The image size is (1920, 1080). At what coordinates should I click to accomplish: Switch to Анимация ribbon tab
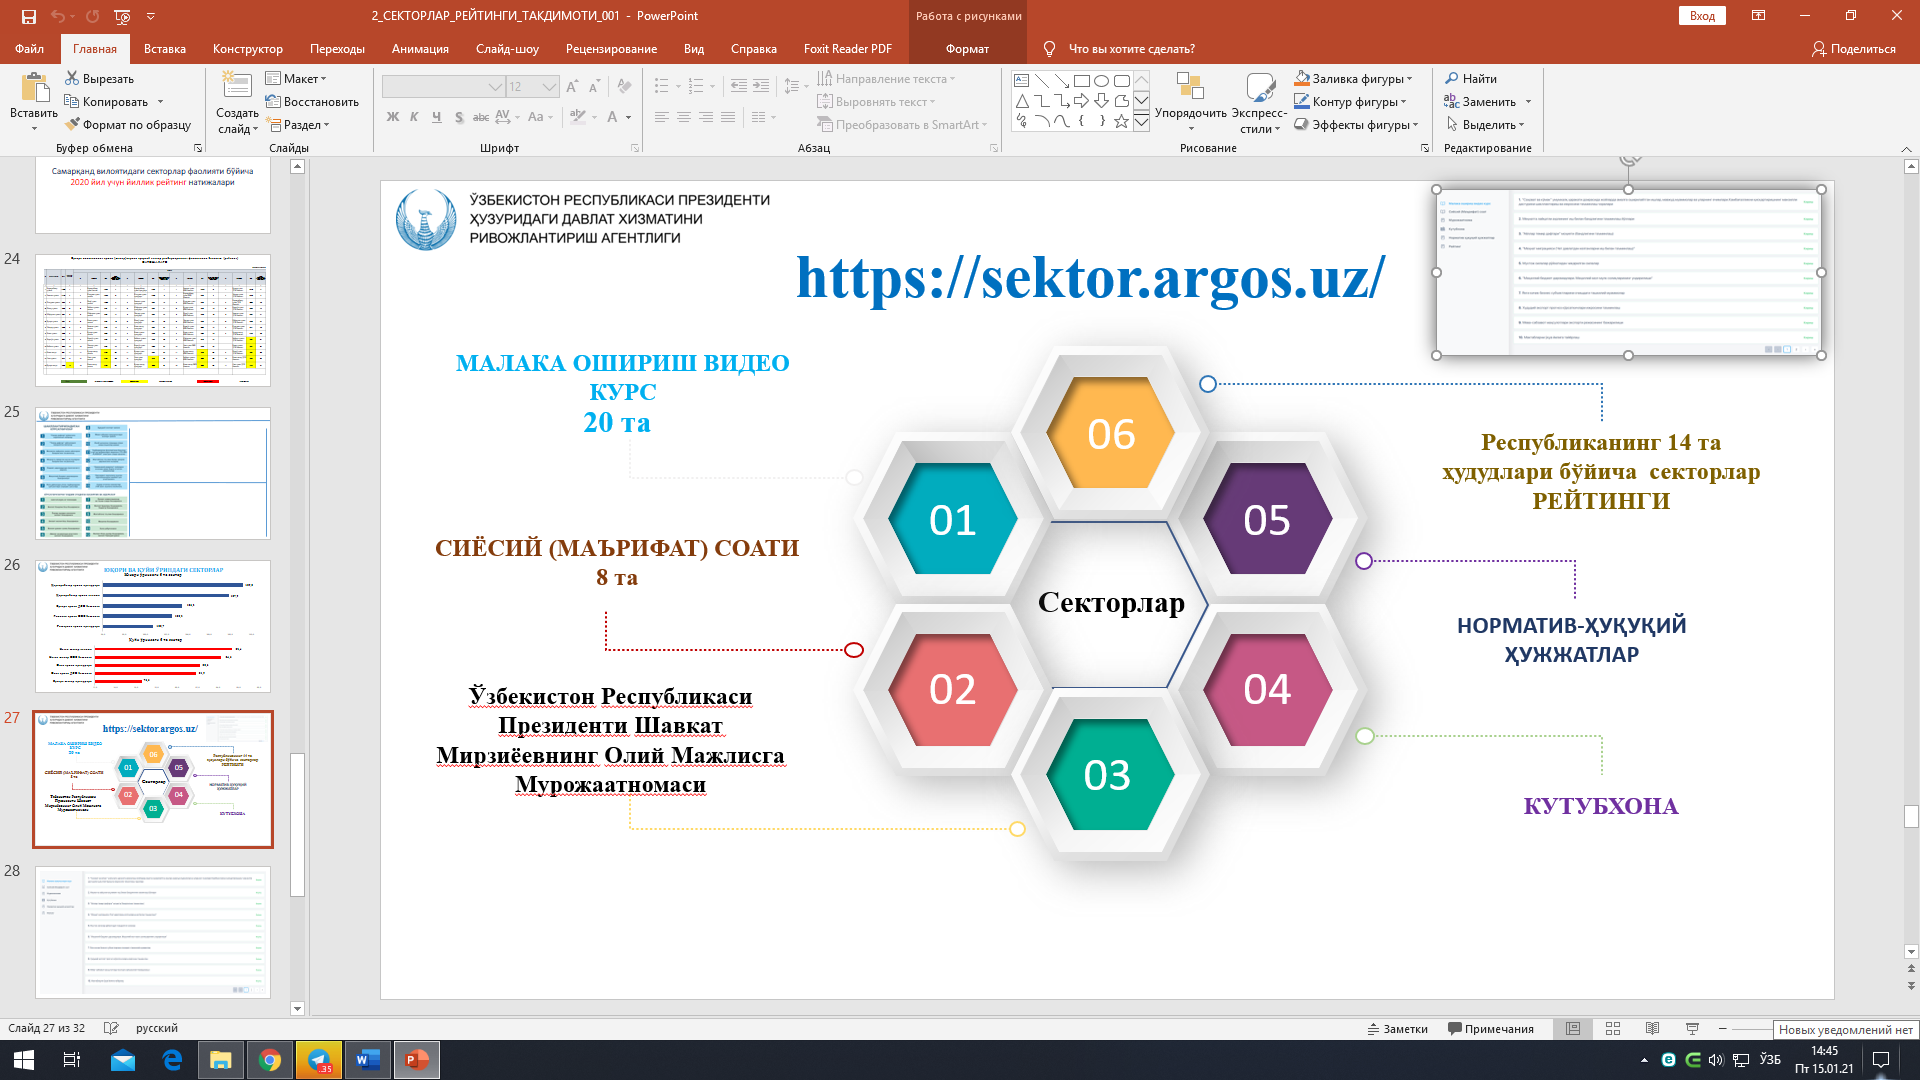tap(420, 48)
